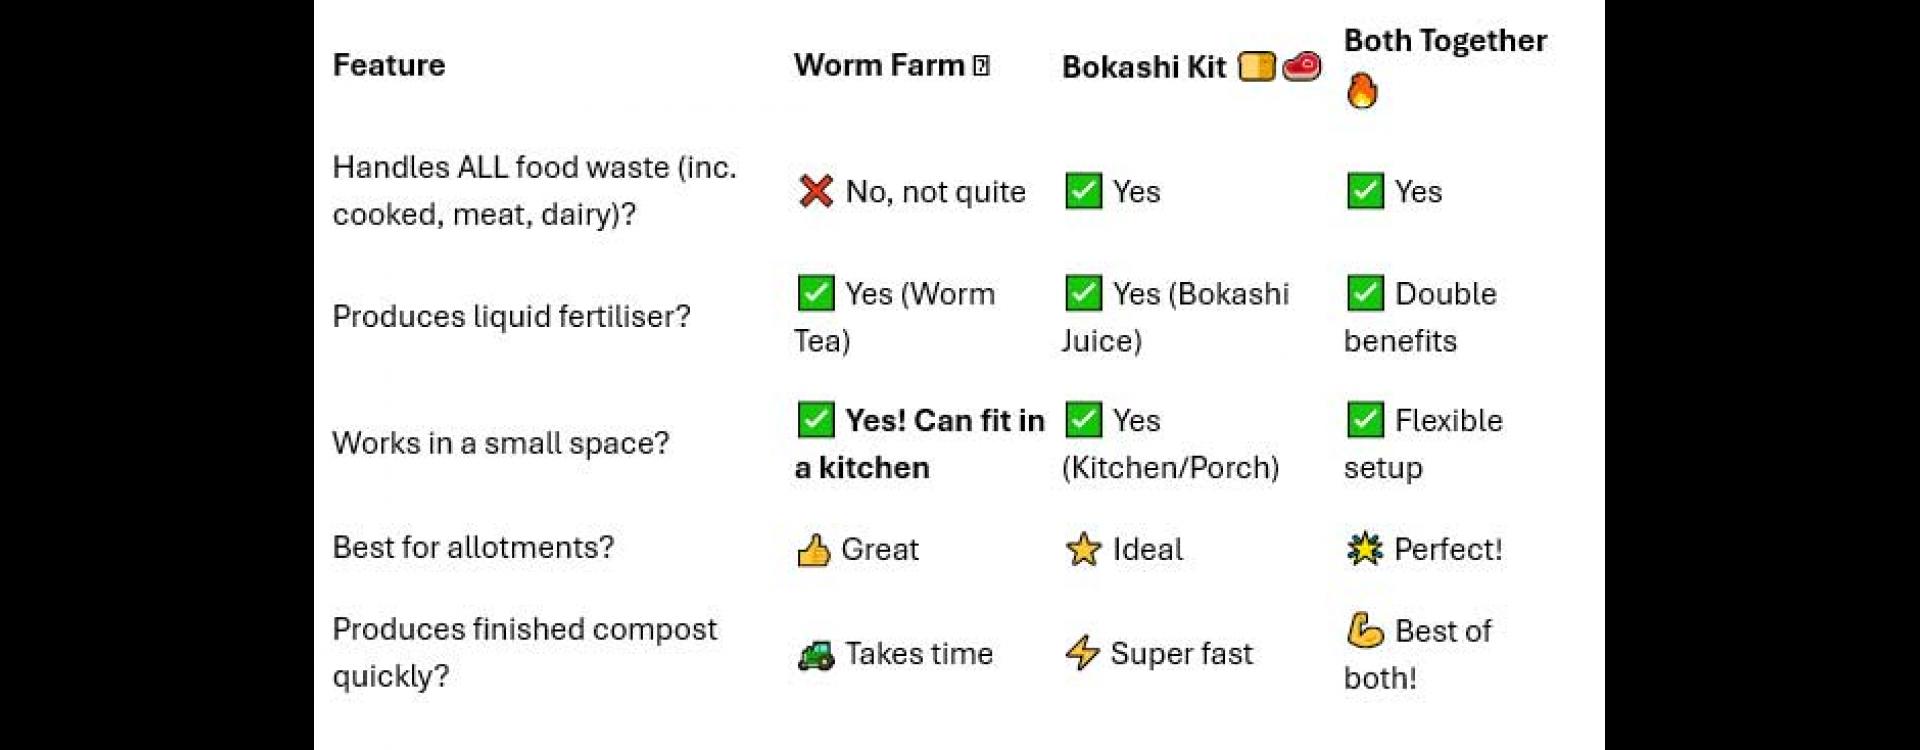Click the green check beside "Flexible setup"

(x=1365, y=420)
